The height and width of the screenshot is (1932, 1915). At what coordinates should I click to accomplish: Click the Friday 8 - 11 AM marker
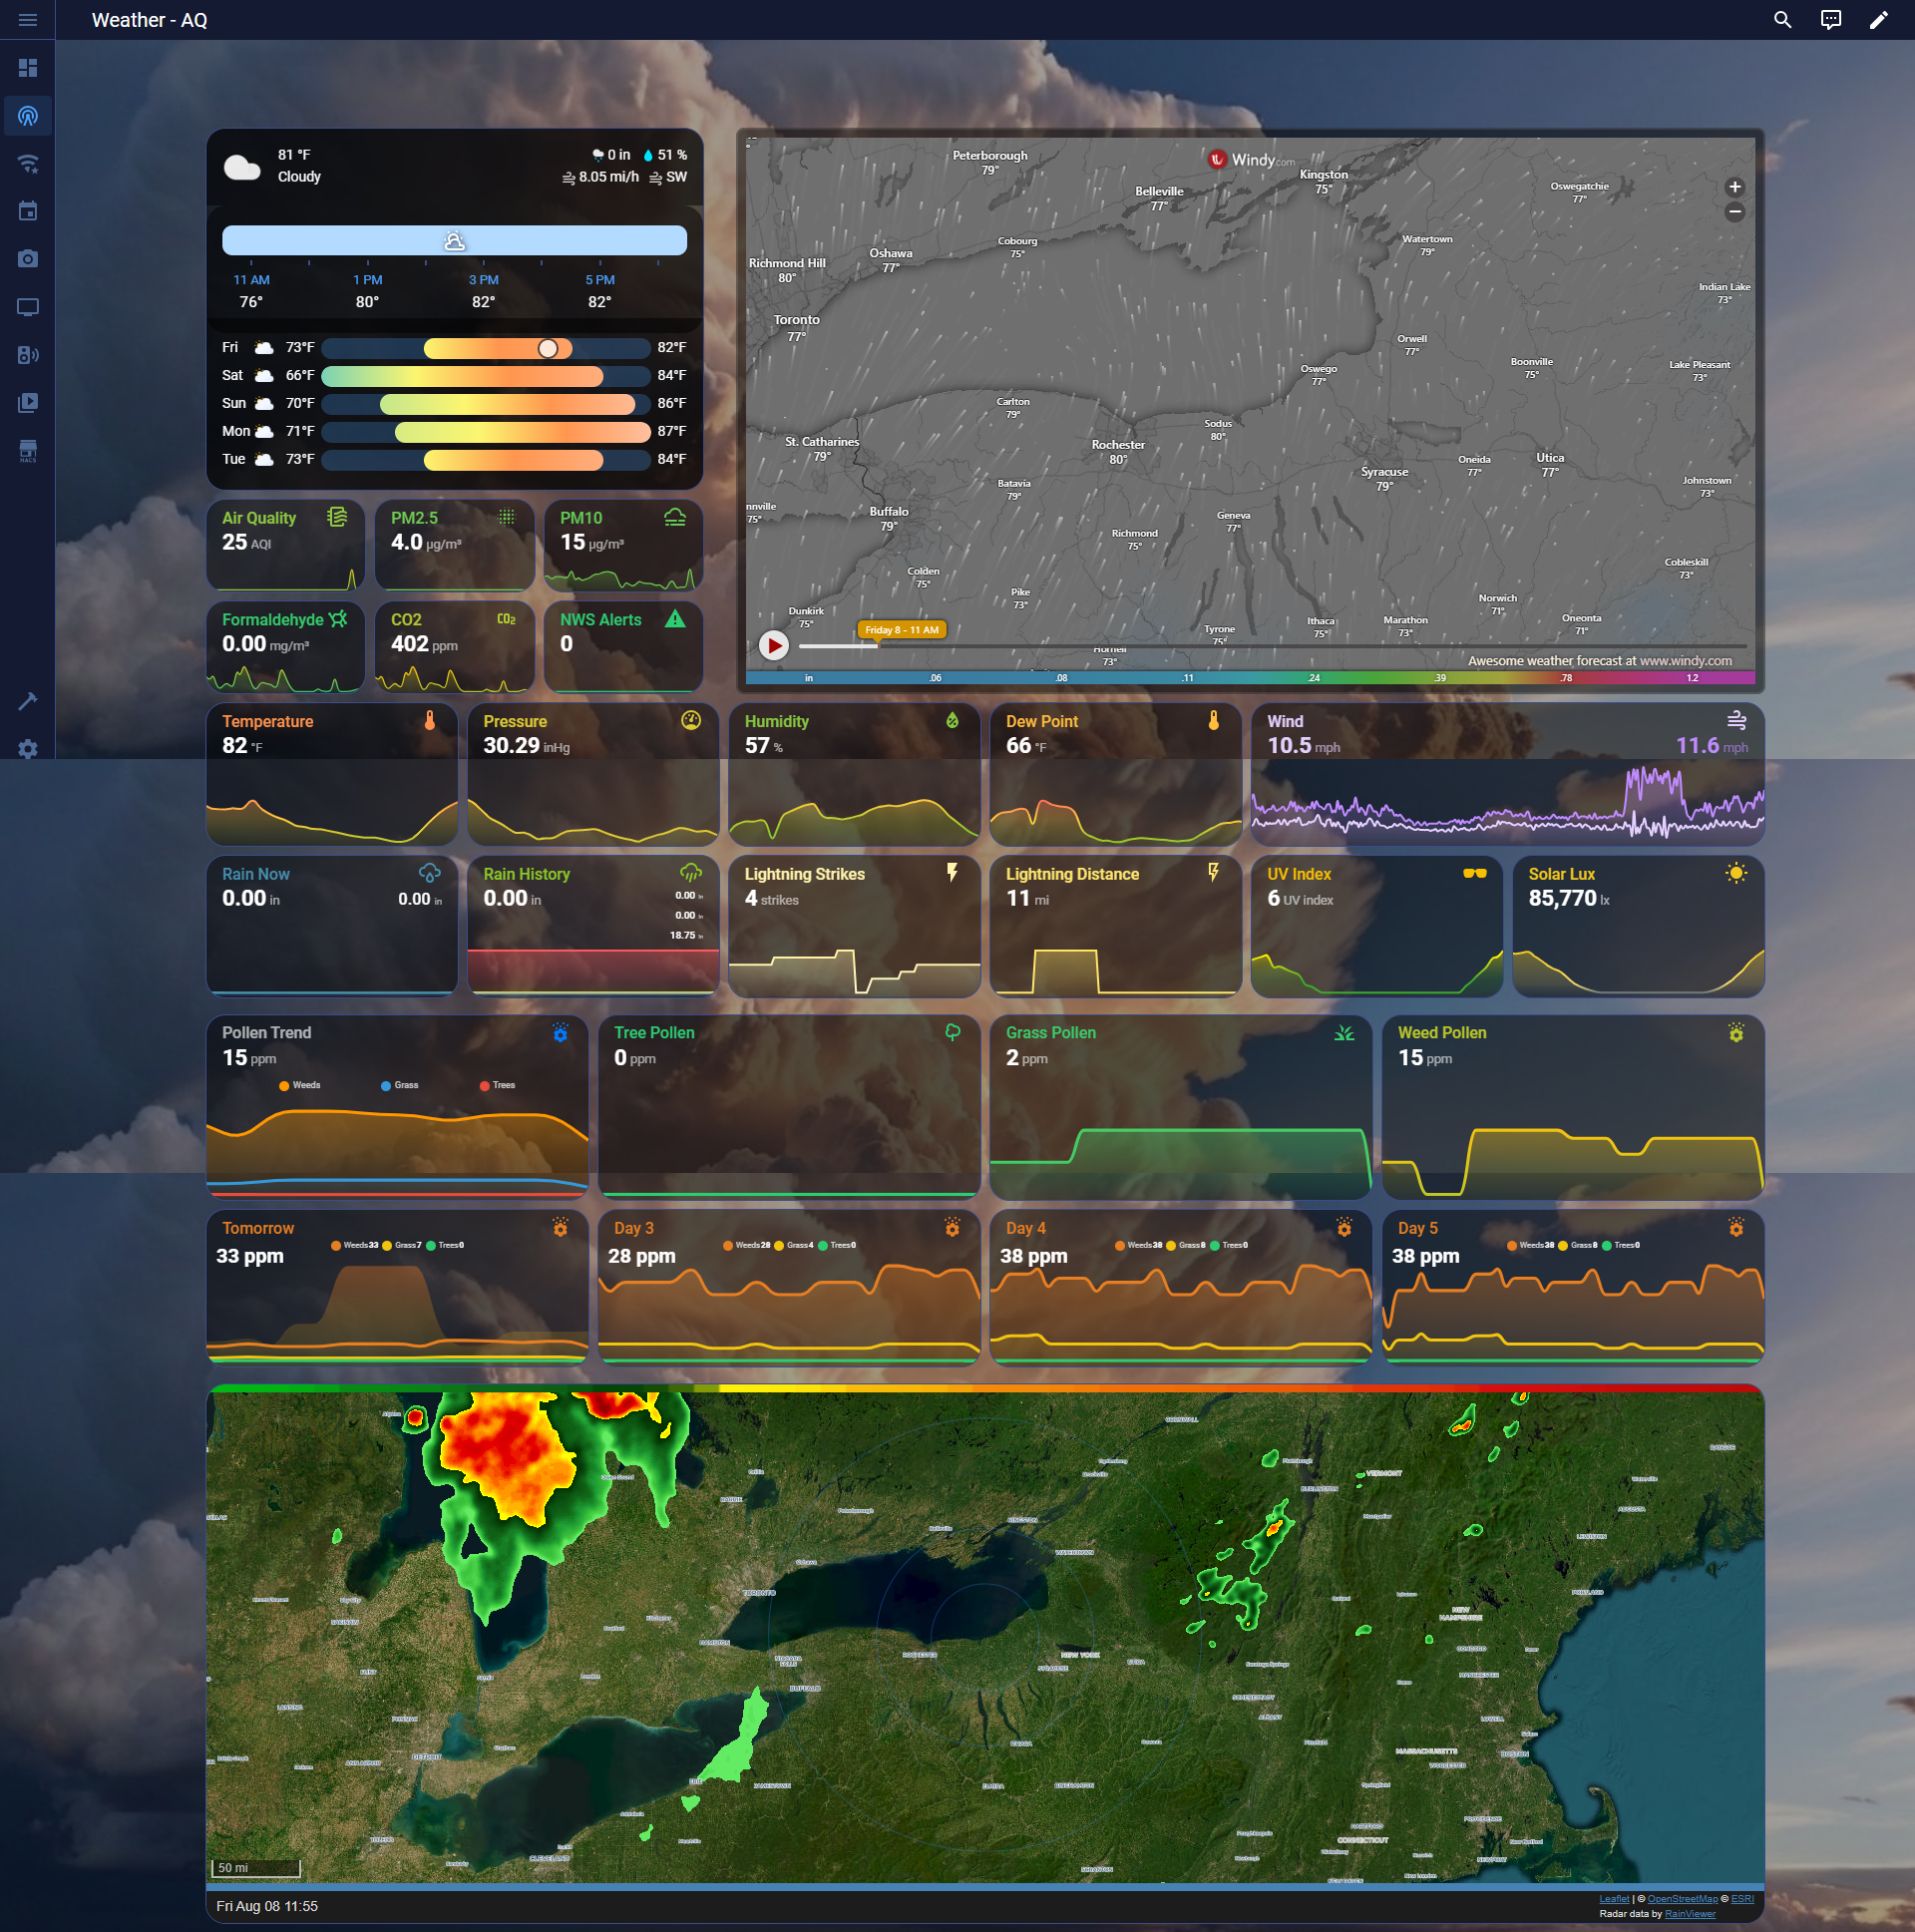click(x=902, y=630)
